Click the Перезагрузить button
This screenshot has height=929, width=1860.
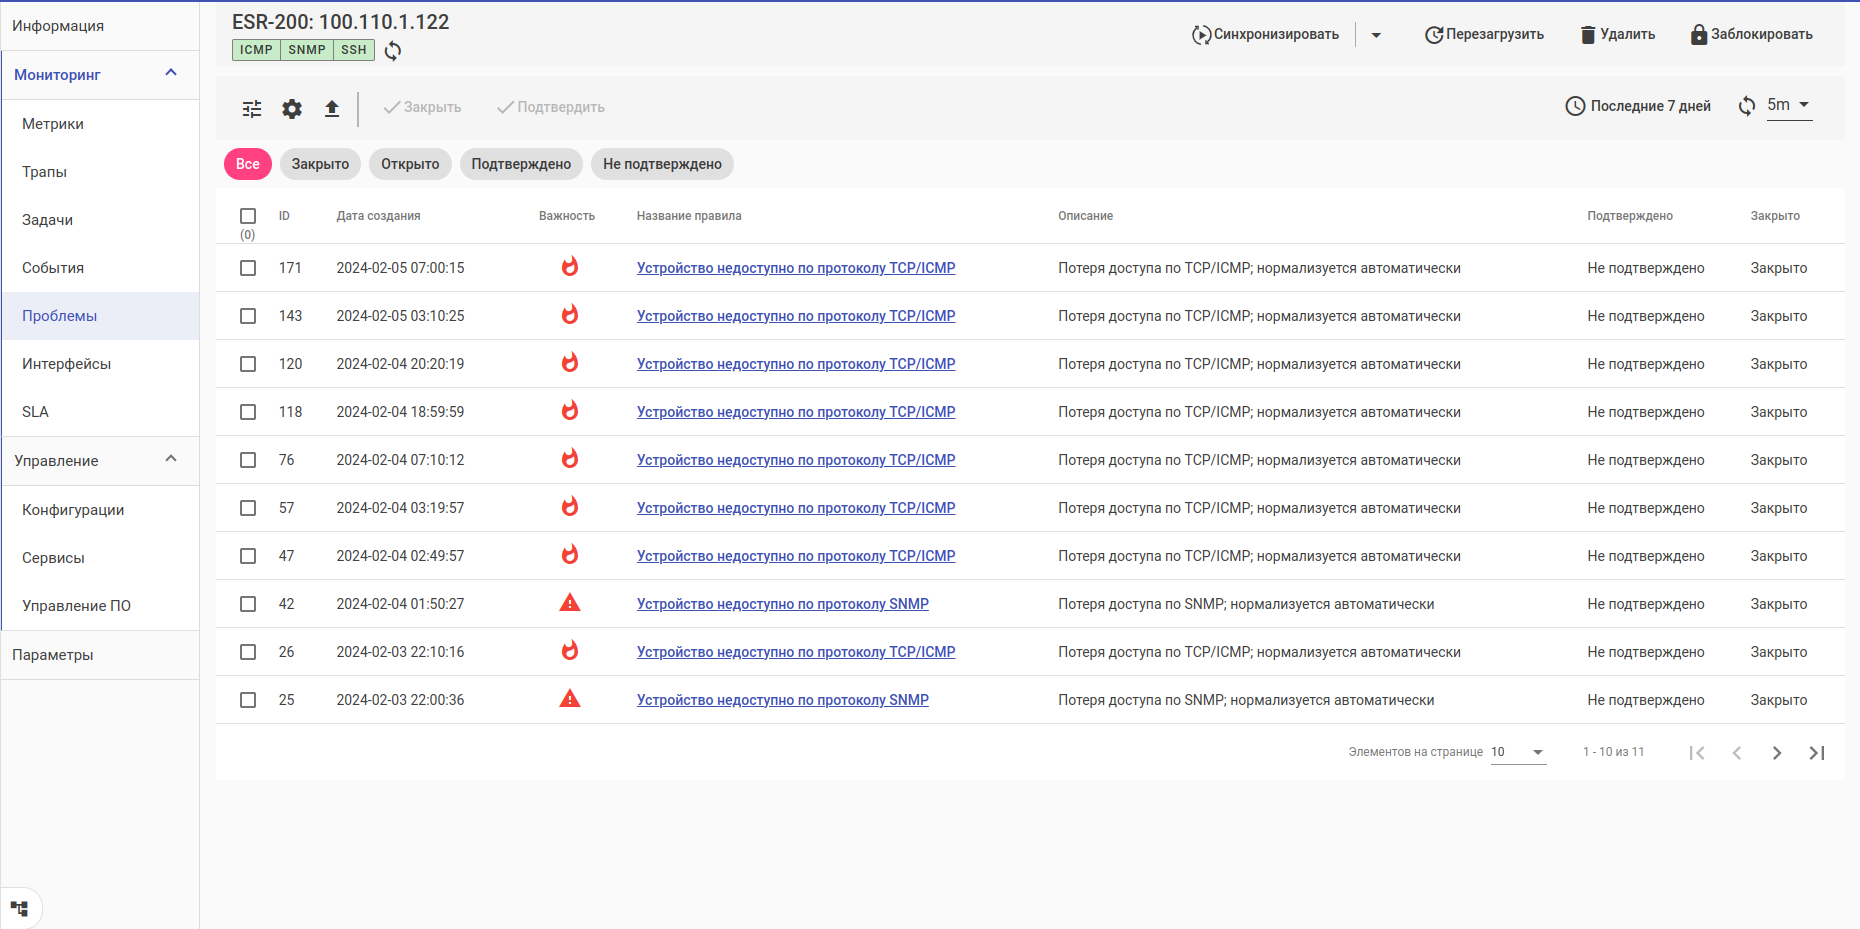point(1484,35)
